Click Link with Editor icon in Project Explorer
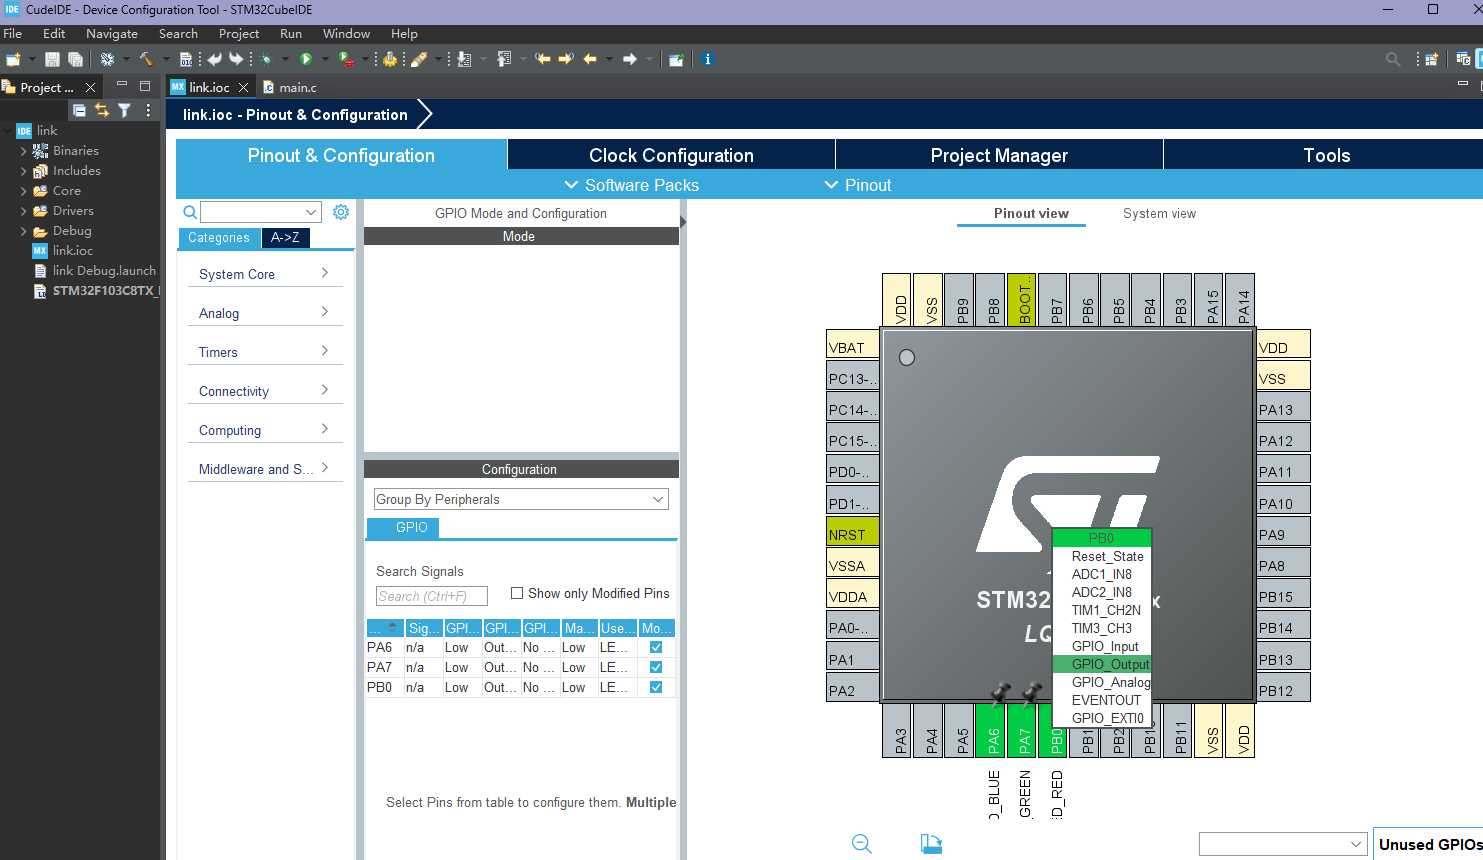This screenshot has height=860, width=1483. pyautogui.click(x=102, y=110)
